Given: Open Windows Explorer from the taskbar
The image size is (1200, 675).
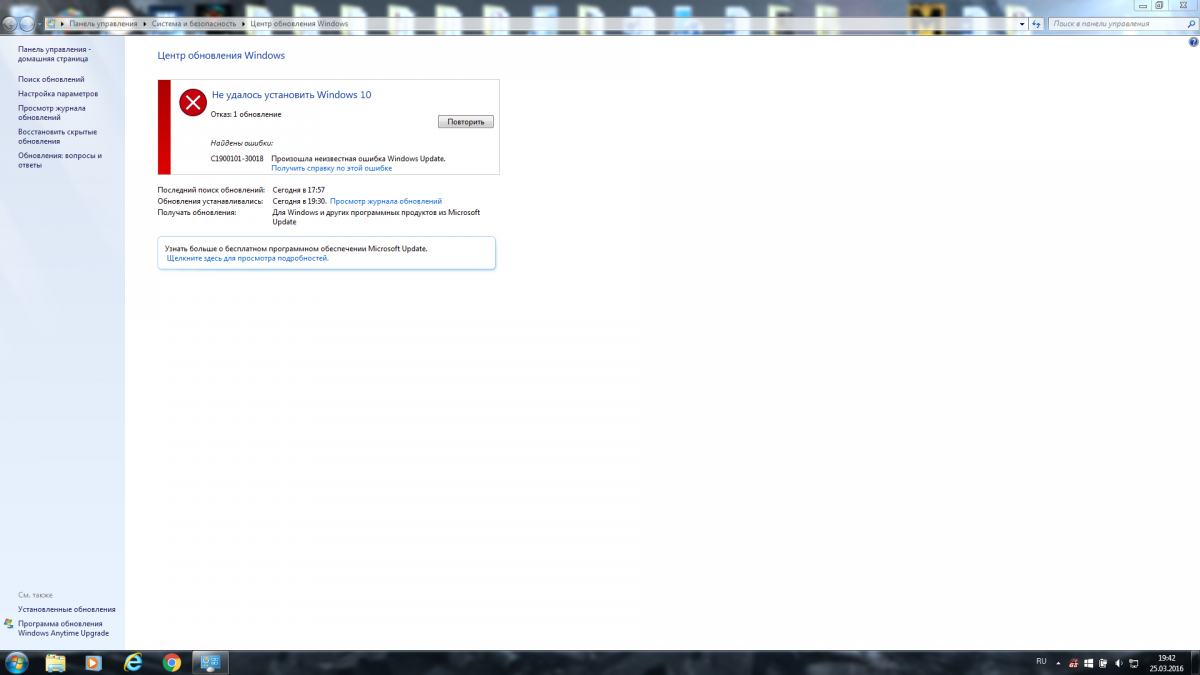Looking at the screenshot, I should click(55, 662).
